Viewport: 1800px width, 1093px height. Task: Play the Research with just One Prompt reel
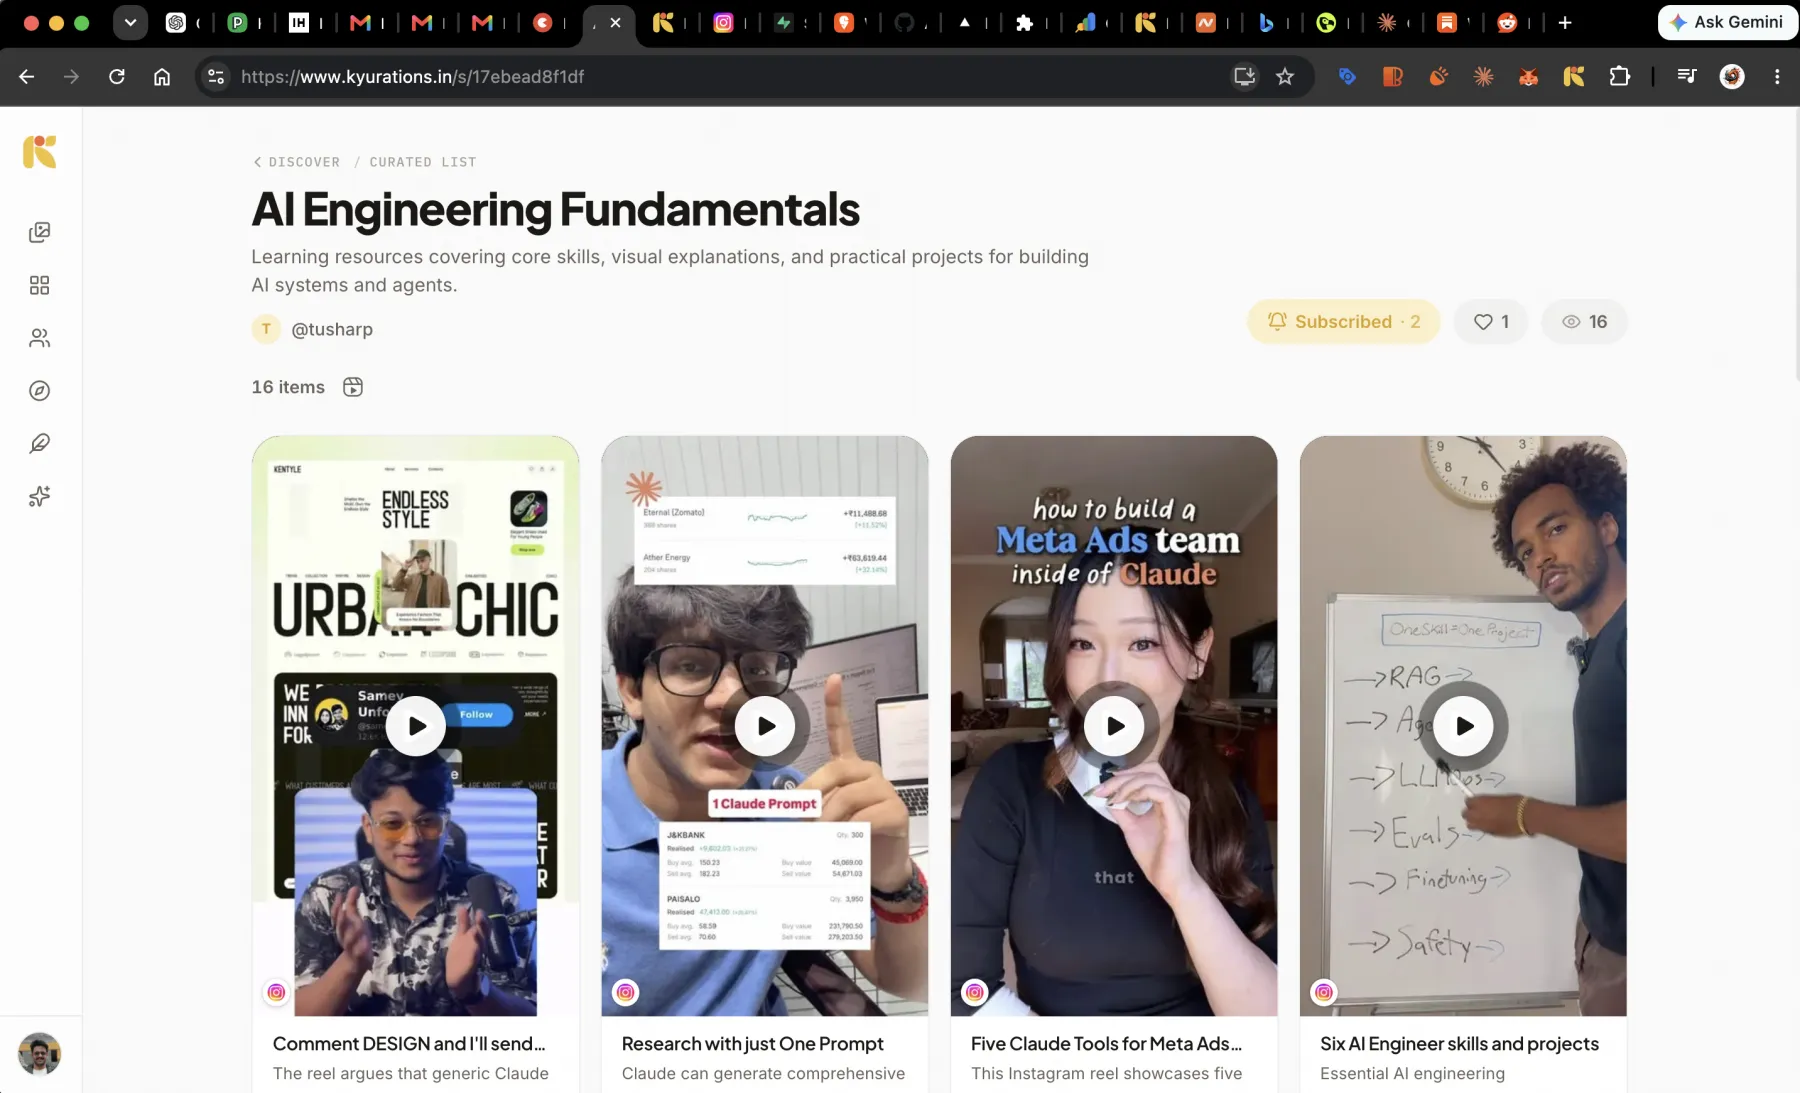tap(765, 726)
